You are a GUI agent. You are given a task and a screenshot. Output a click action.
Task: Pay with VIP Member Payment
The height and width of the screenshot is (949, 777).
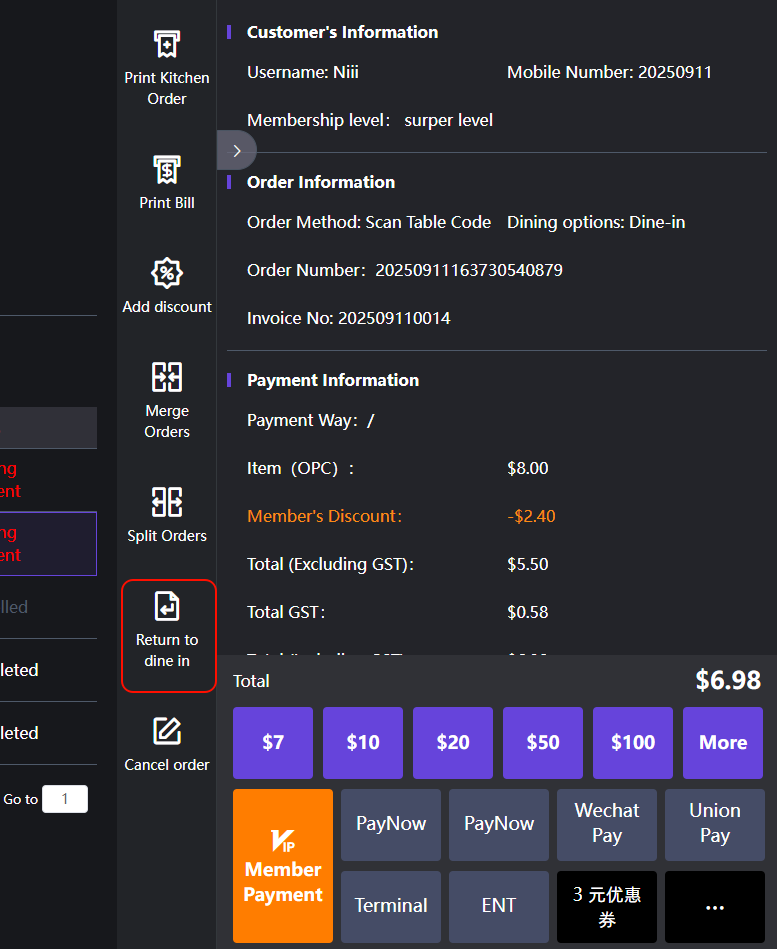283,866
